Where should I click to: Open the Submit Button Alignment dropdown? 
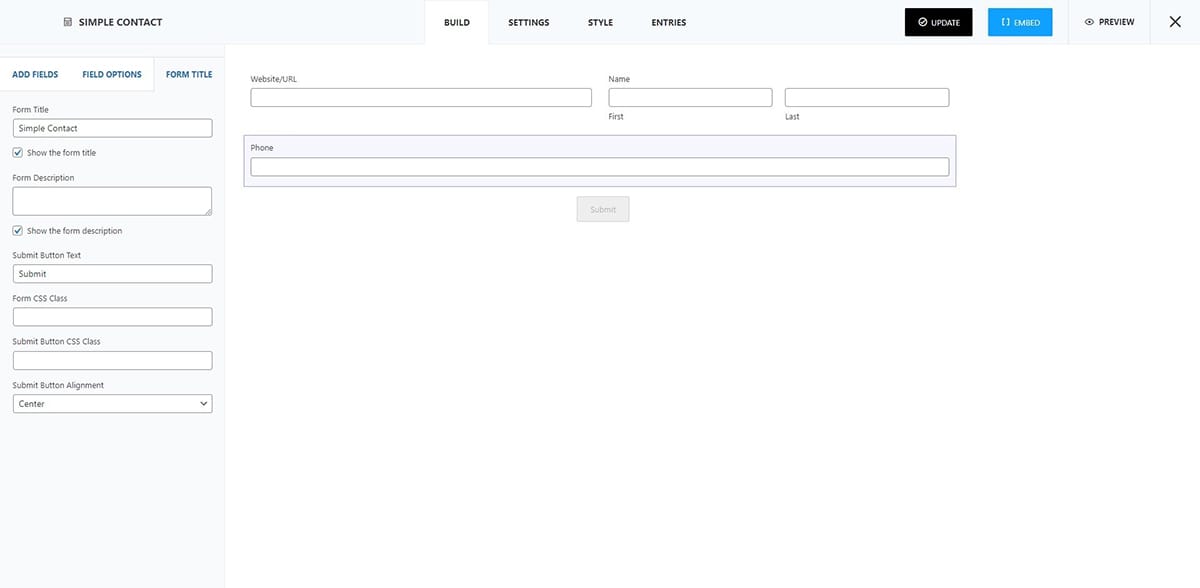[x=112, y=404]
